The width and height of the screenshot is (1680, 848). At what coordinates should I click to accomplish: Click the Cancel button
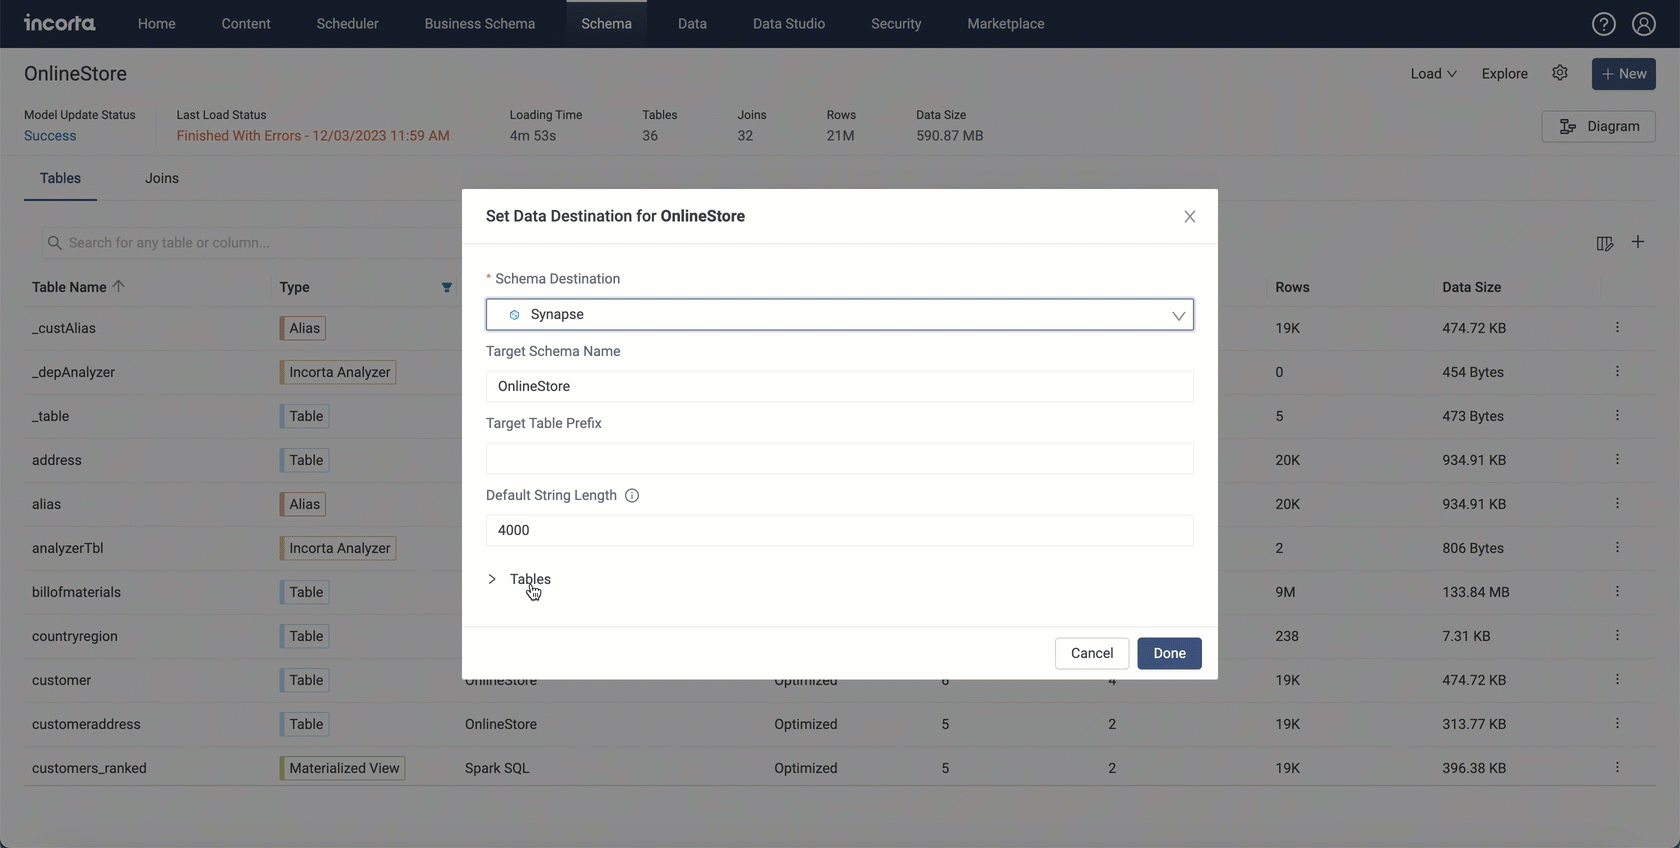(x=1092, y=653)
